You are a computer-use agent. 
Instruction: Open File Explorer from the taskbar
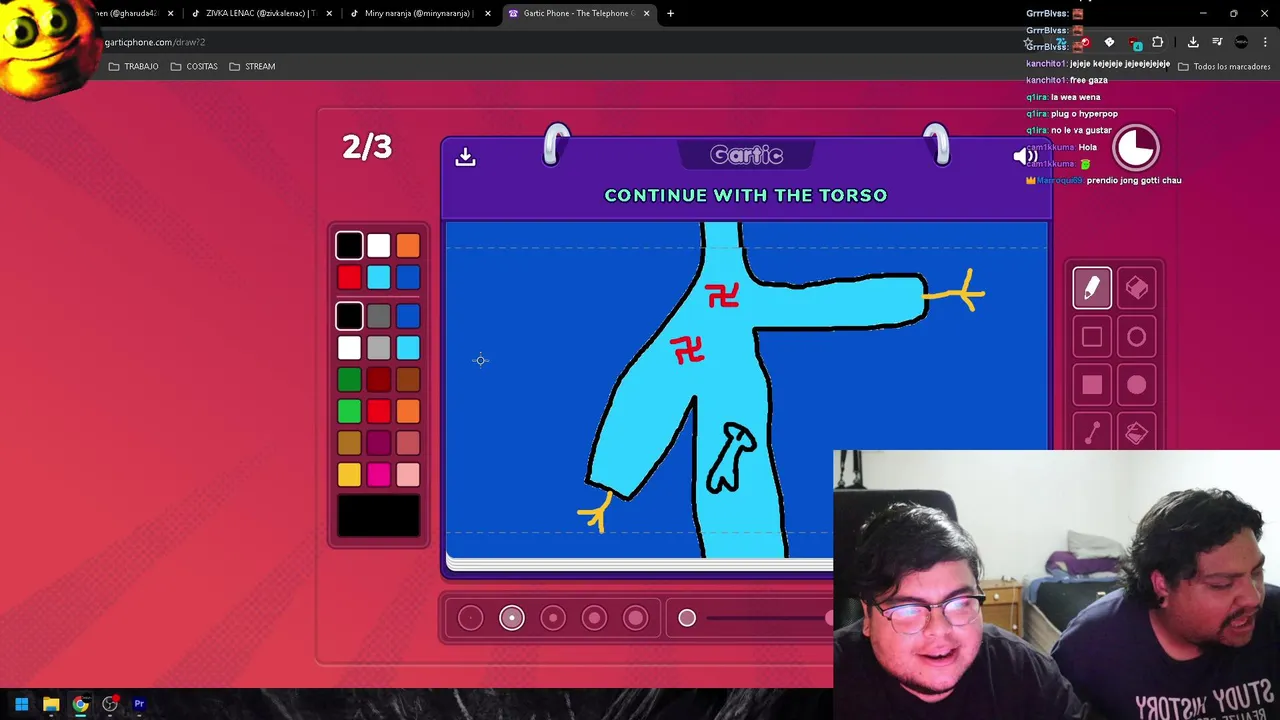tap(51, 704)
